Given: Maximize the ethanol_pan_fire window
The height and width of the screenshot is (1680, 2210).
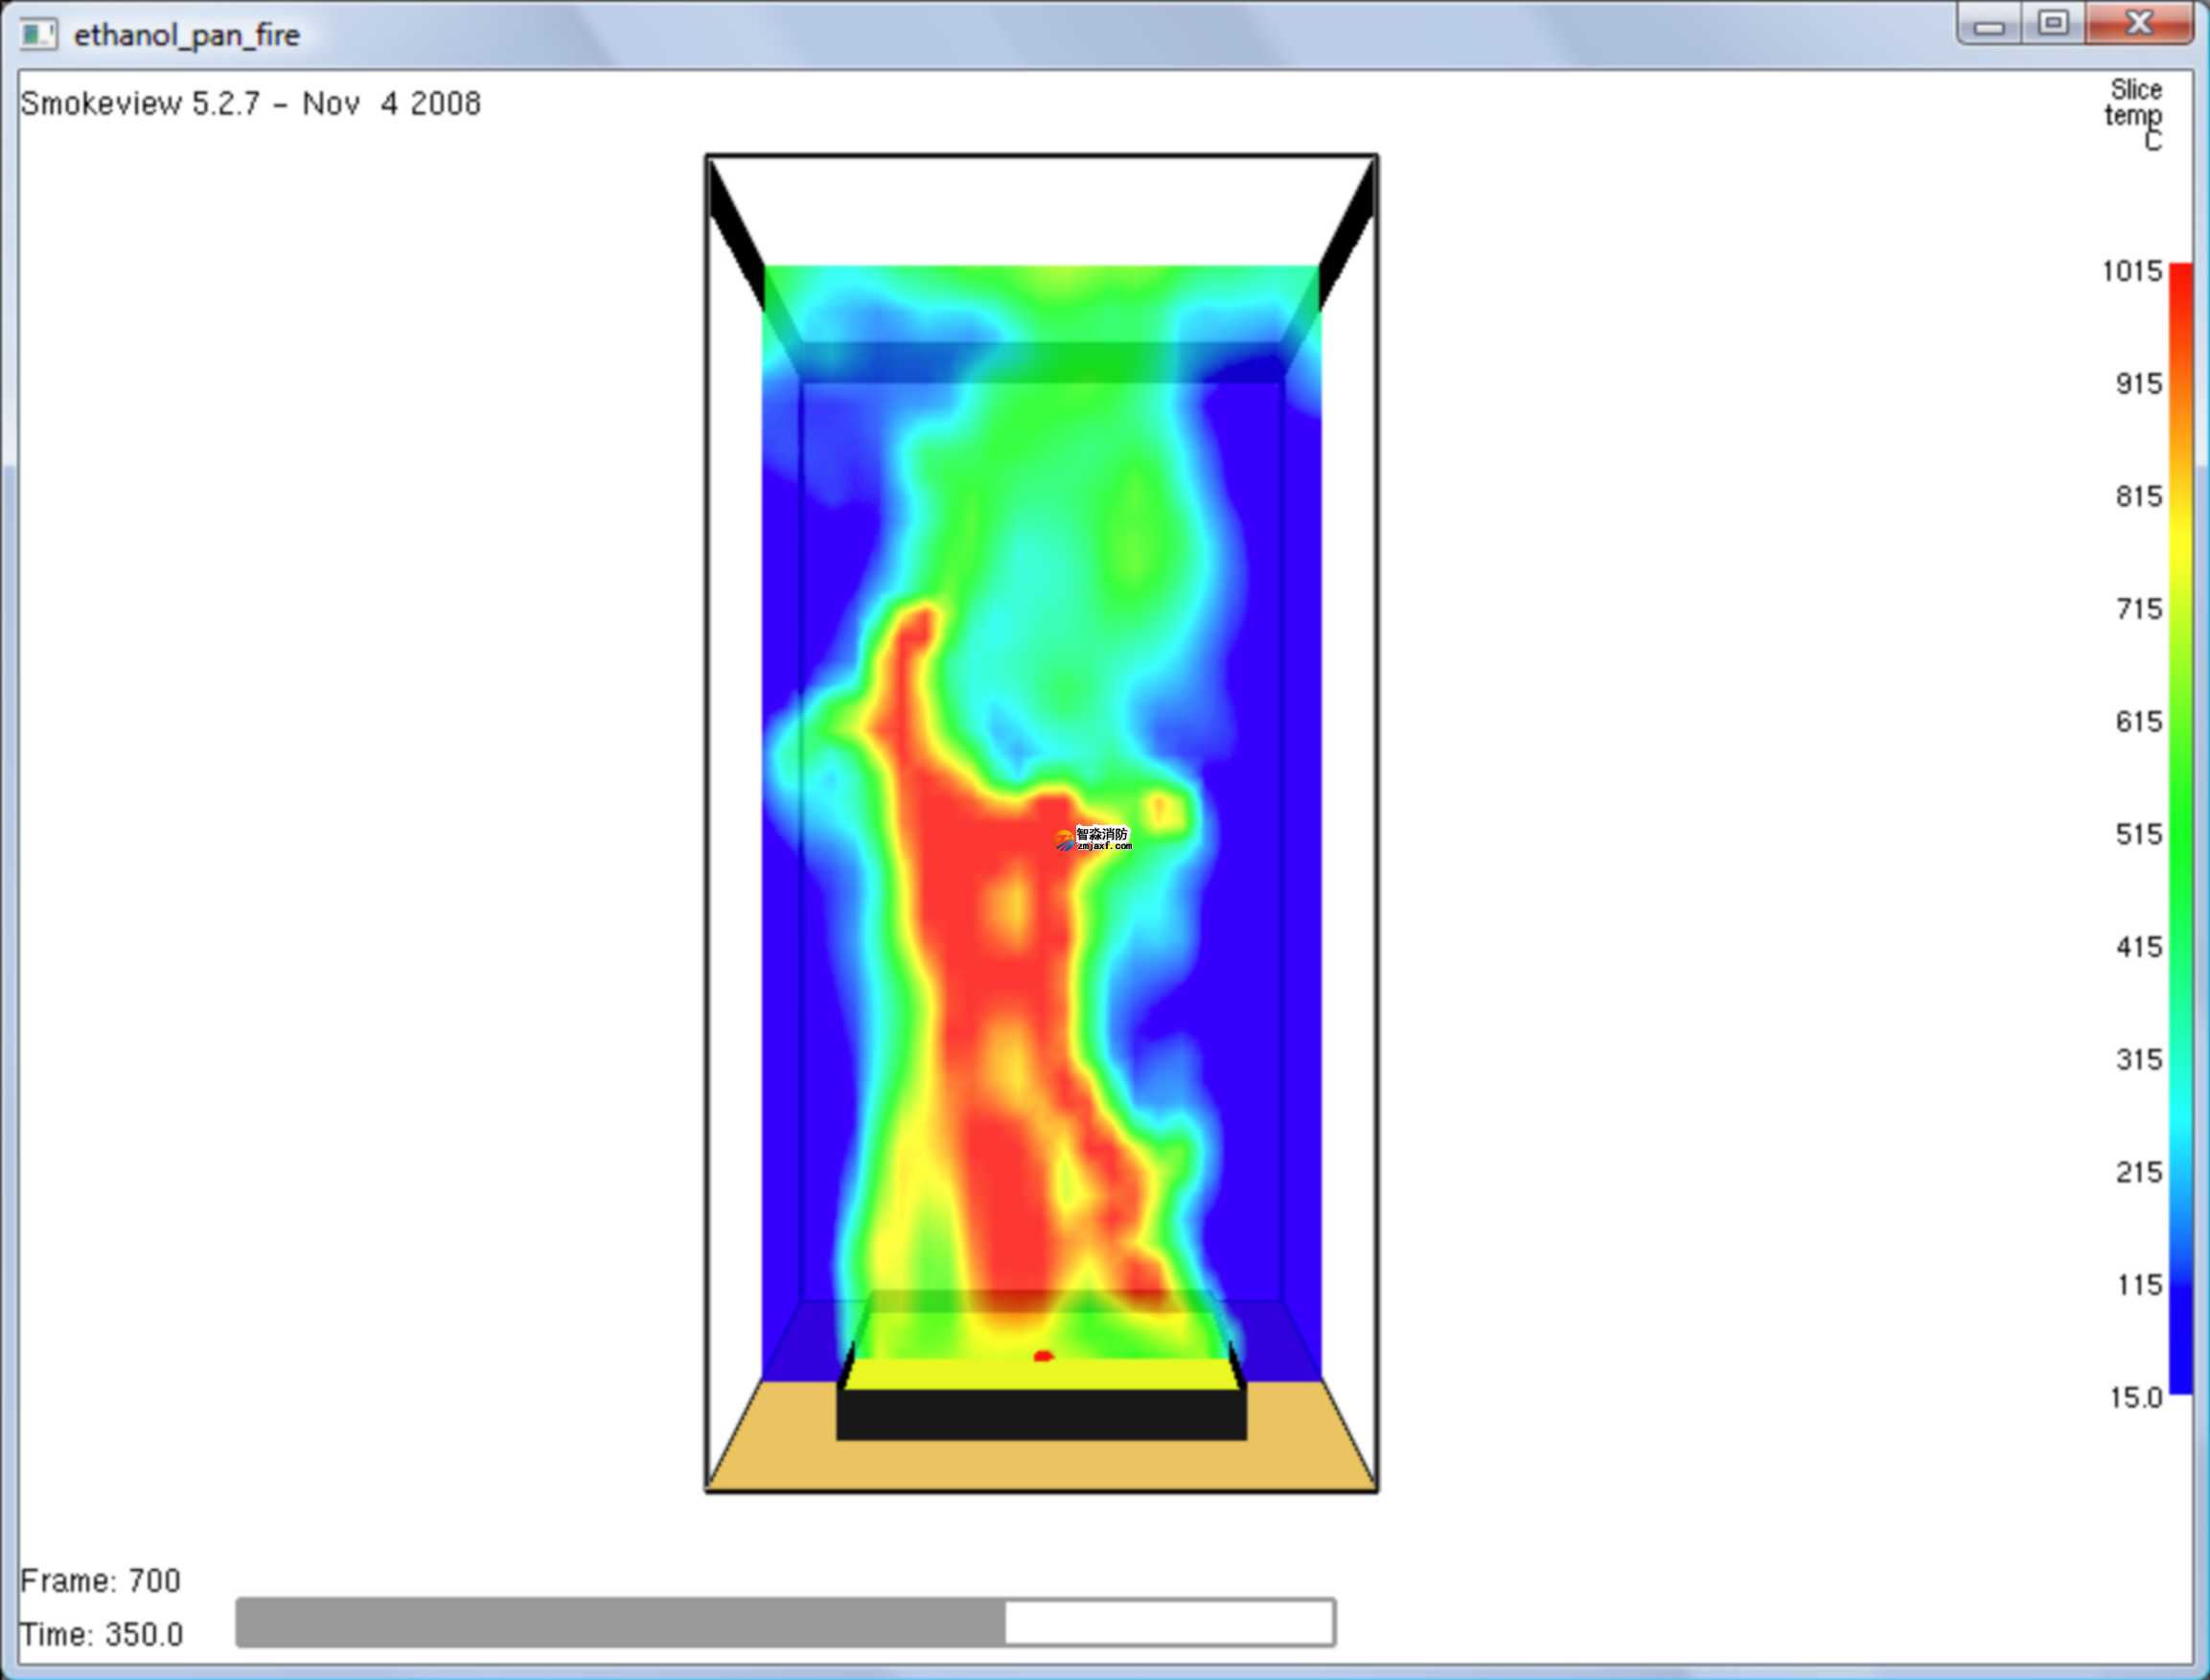Looking at the screenshot, I should [2053, 24].
